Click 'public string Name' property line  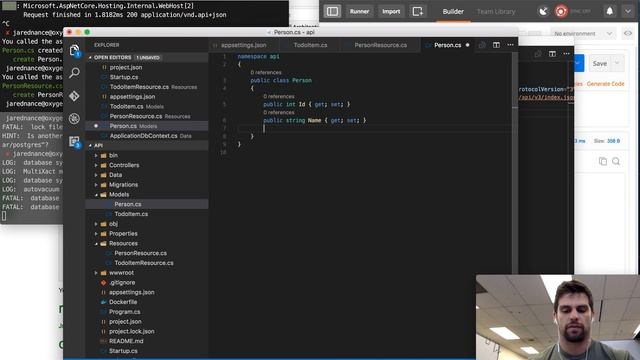click(x=315, y=120)
